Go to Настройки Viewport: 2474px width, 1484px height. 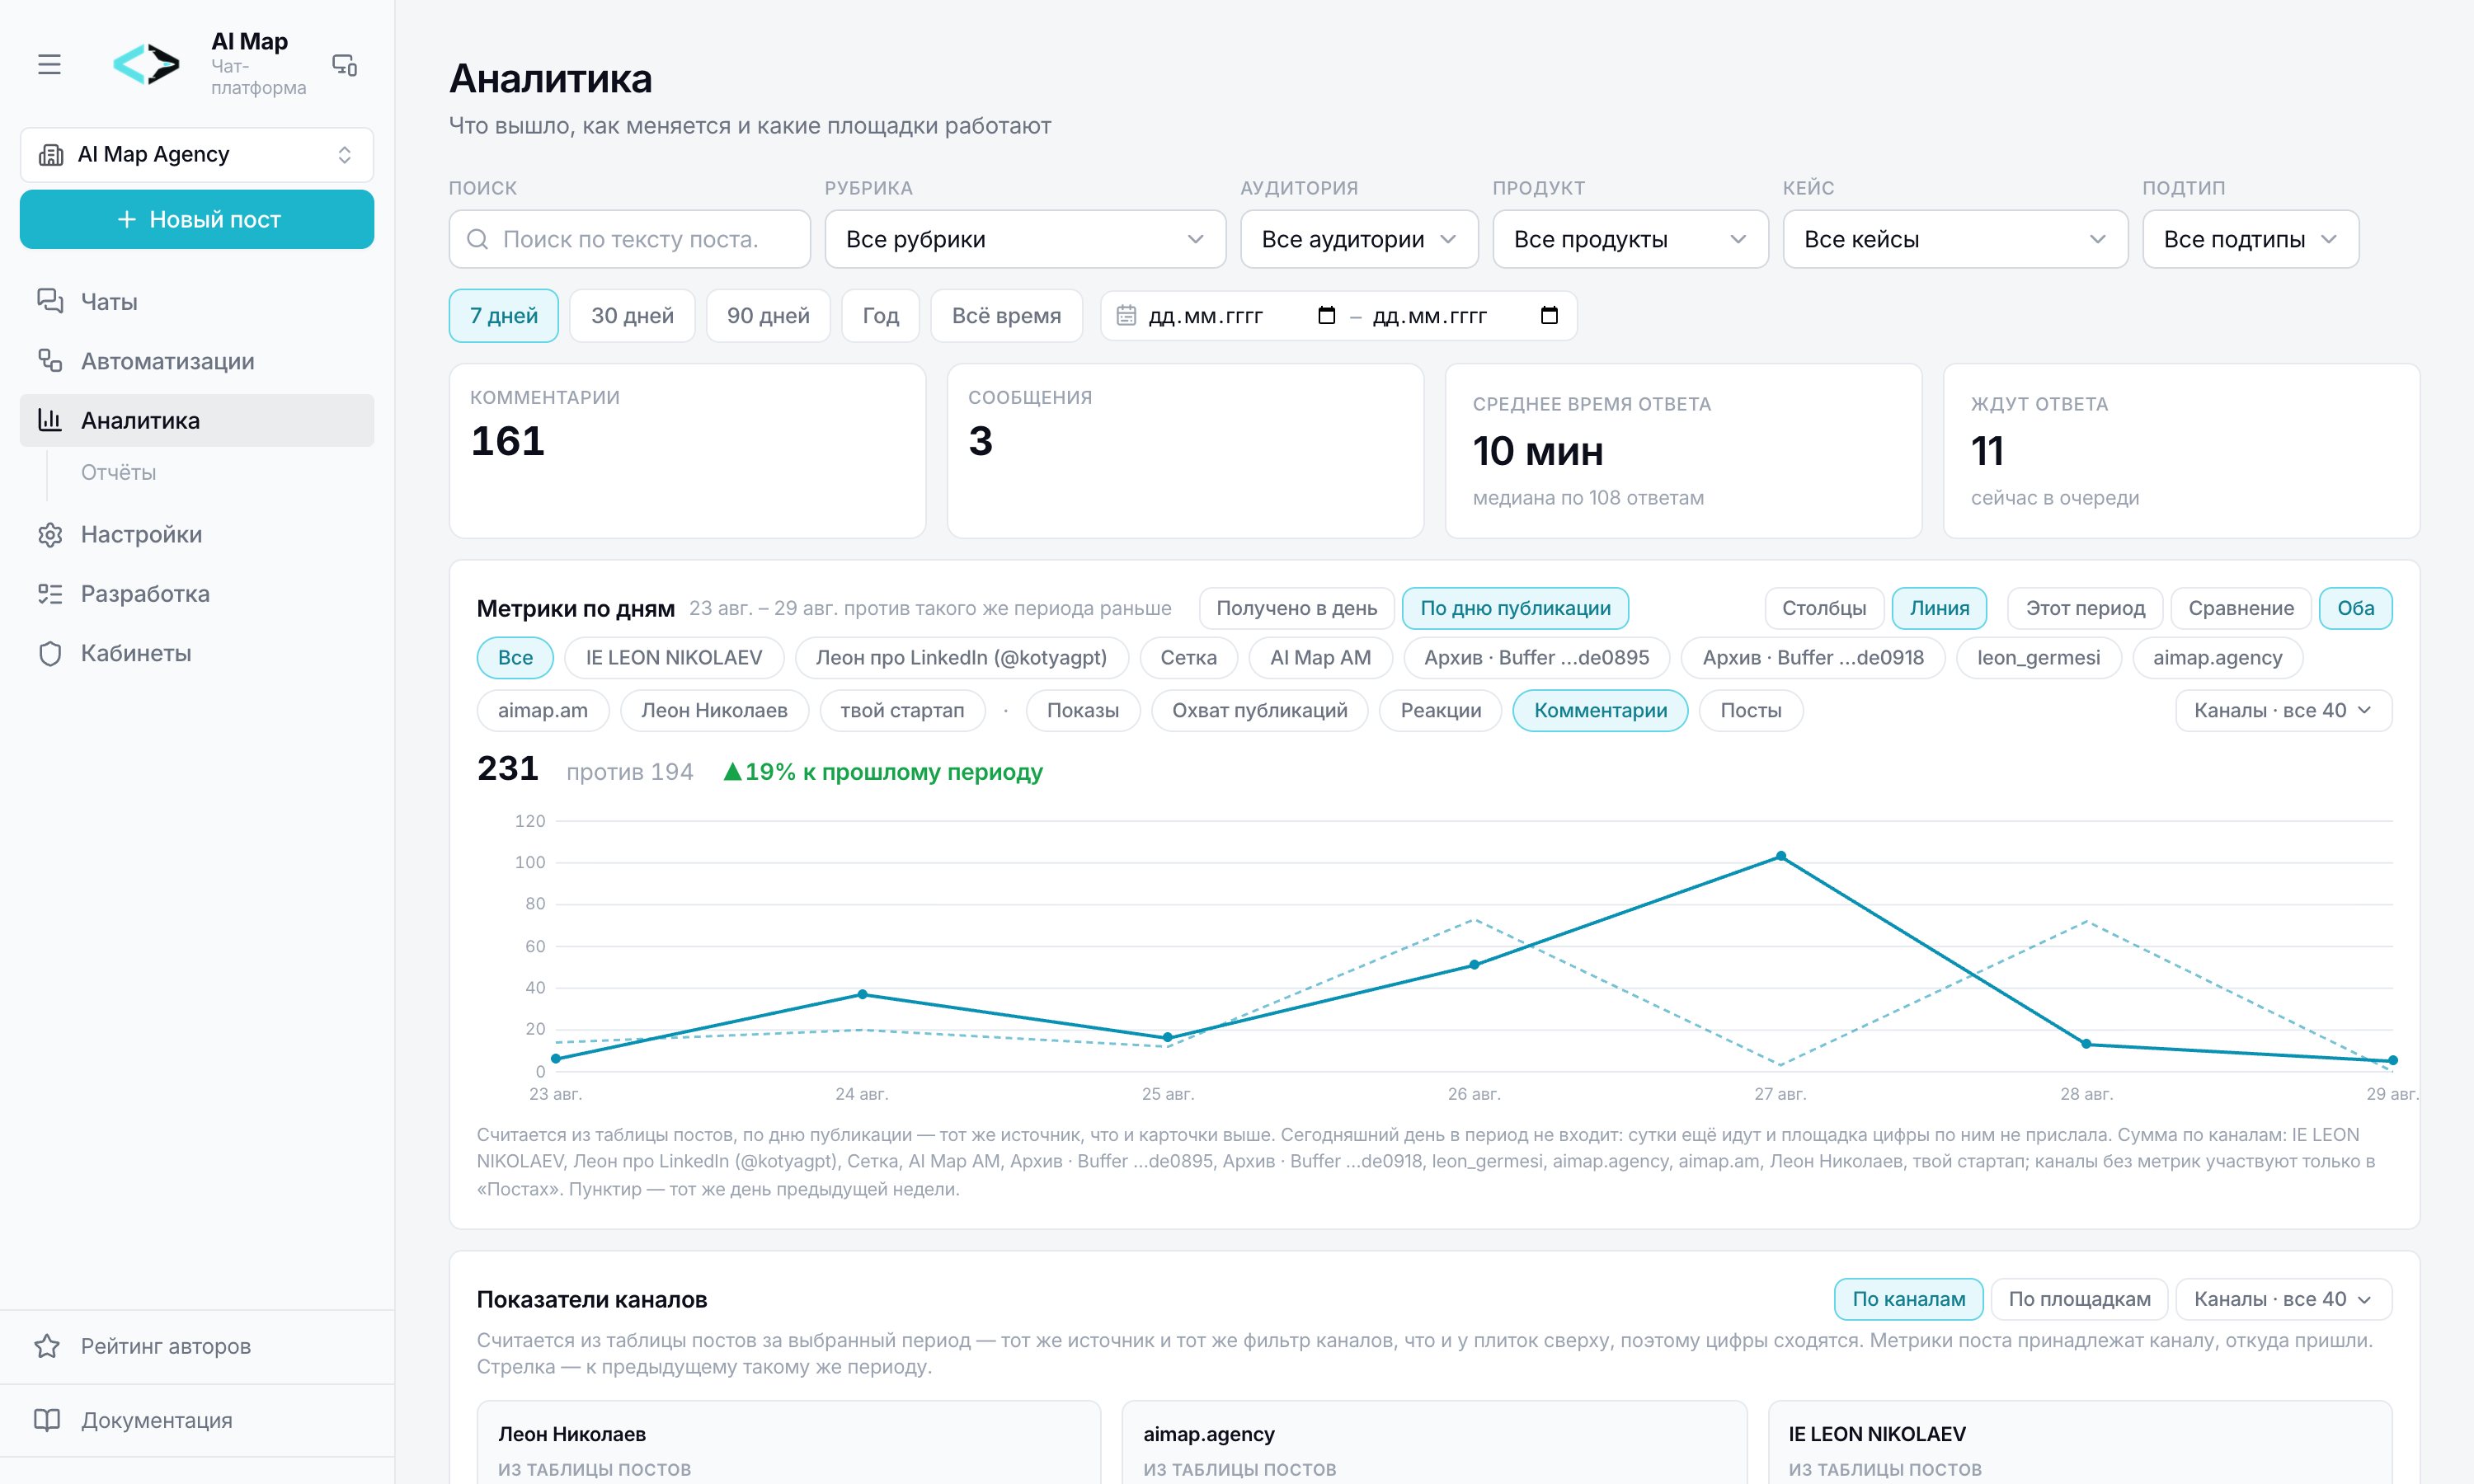tap(197, 535)
